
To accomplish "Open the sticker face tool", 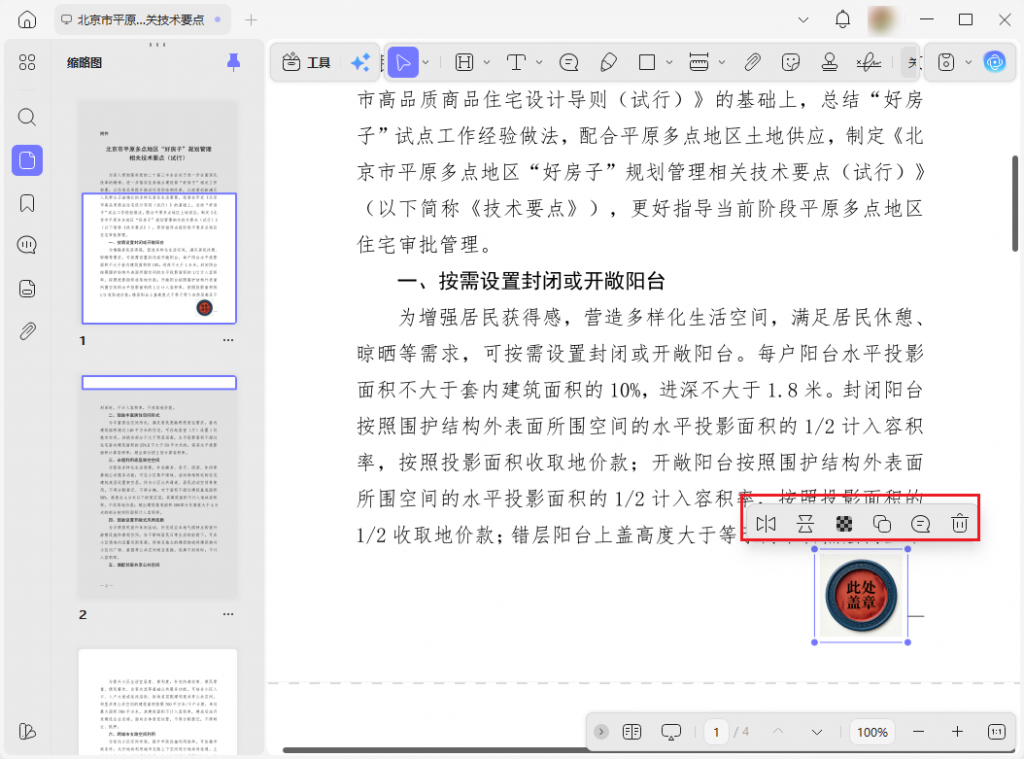I will coord(791,62).
